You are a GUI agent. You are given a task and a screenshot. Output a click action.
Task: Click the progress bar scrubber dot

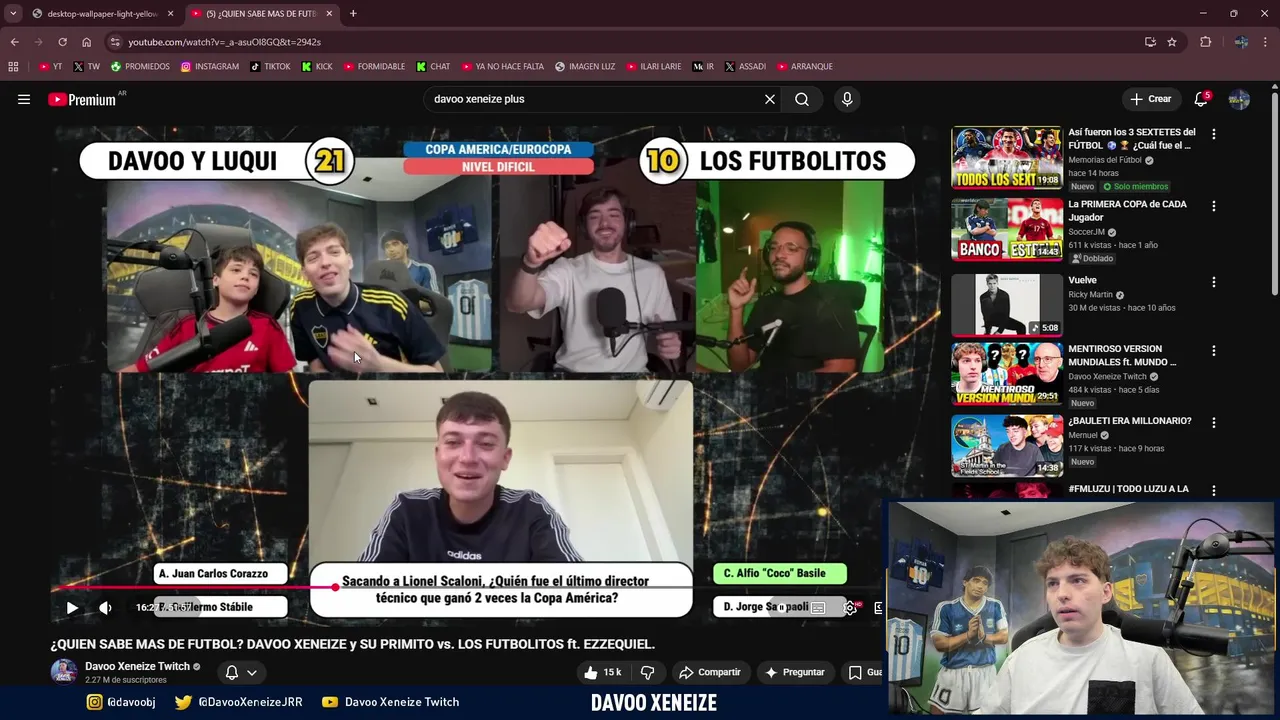[334, 587]
